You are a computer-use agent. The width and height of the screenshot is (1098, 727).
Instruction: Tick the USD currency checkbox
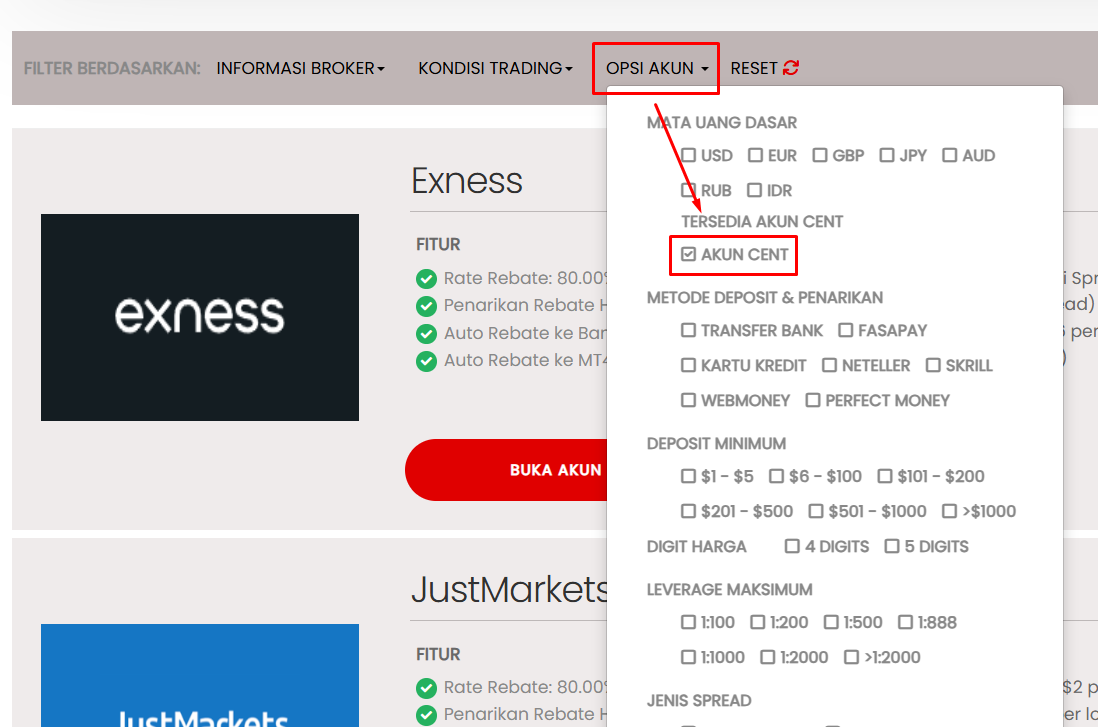[x=688, y=155]
